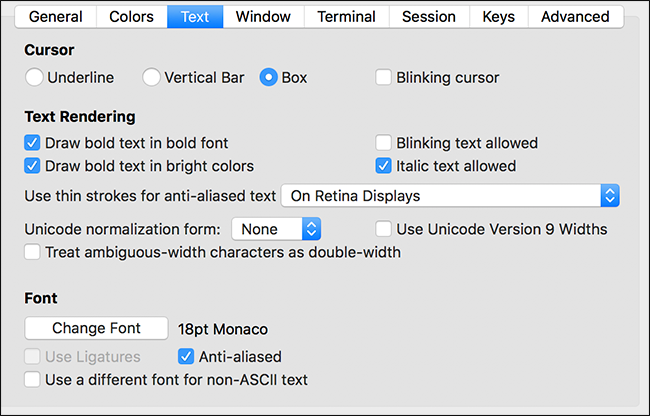Open the Session tab
Image resolution: width=650 pixels, height=416 pixels.
click(x=429, y=17)
